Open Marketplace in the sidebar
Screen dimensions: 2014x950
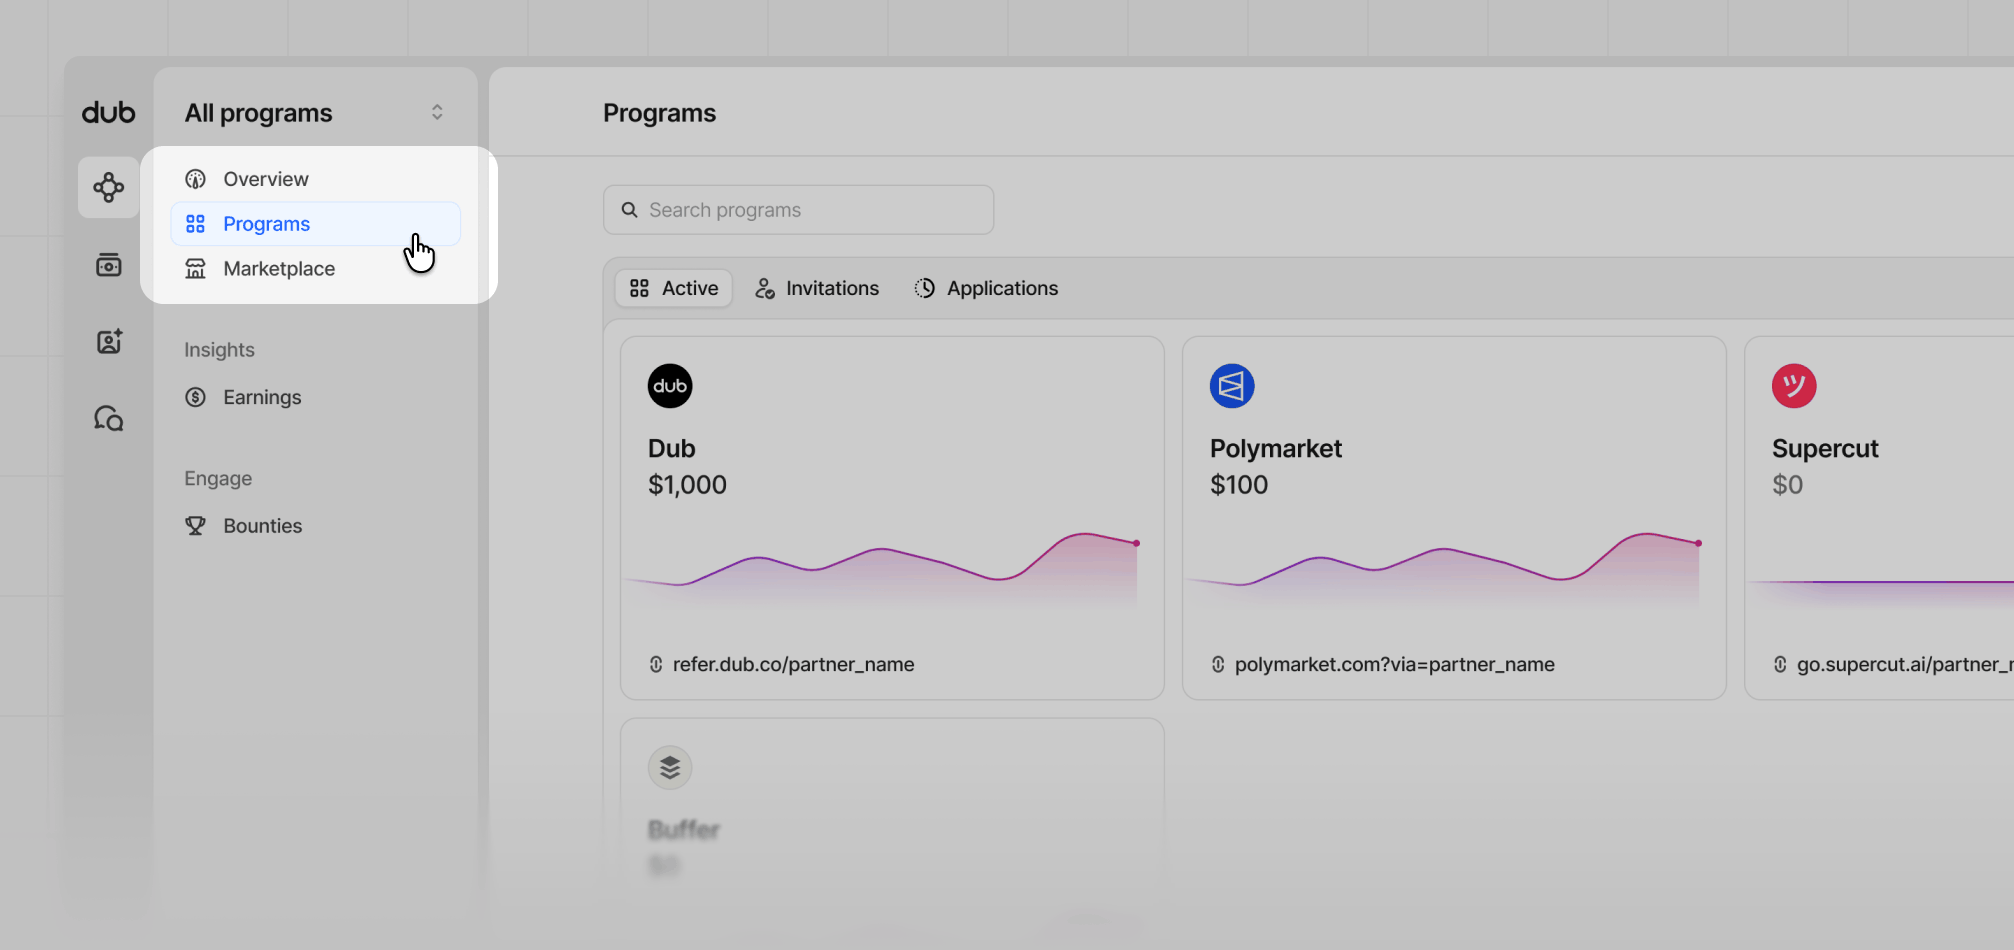click(316, 269)
